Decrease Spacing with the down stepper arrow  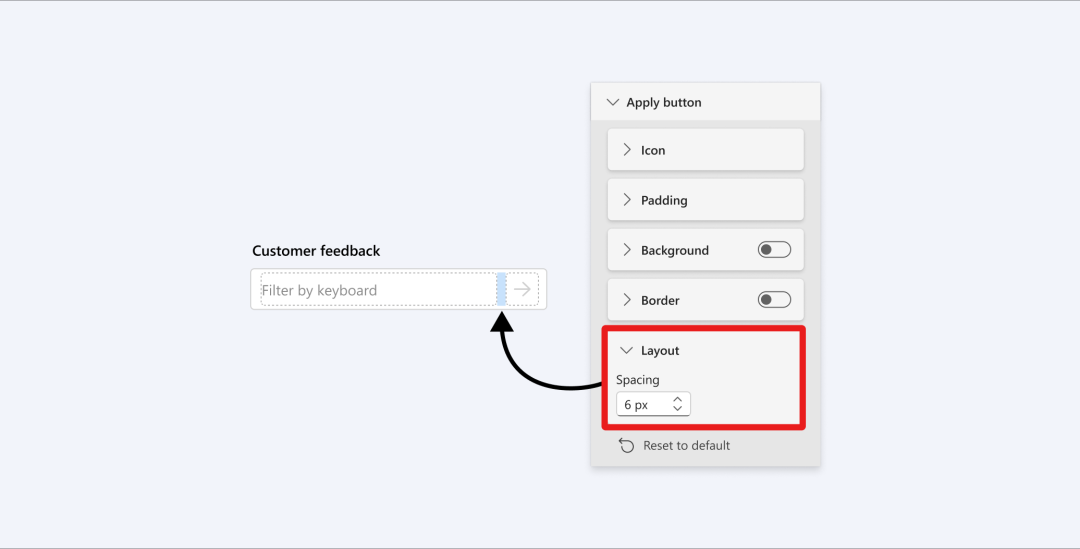point(678,408)
